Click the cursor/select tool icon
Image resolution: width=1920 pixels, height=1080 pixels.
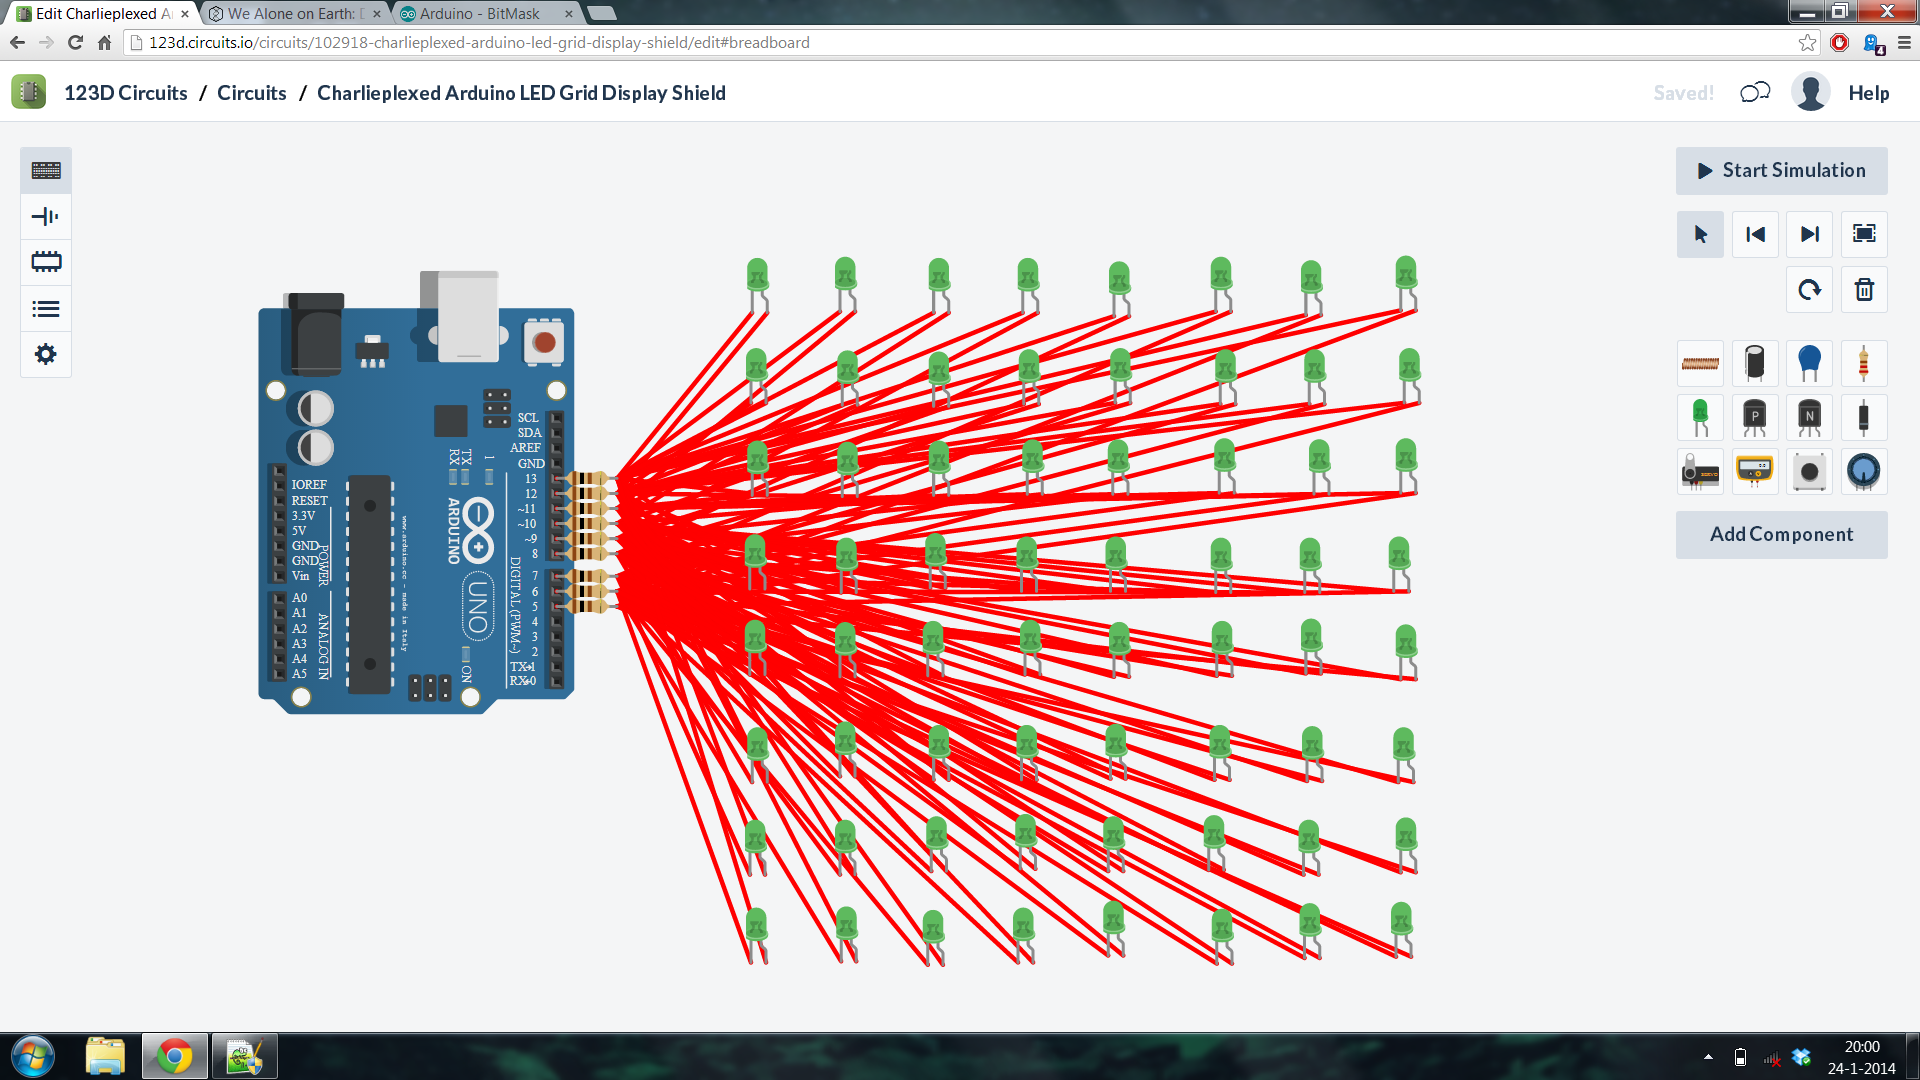(1700, 233)
